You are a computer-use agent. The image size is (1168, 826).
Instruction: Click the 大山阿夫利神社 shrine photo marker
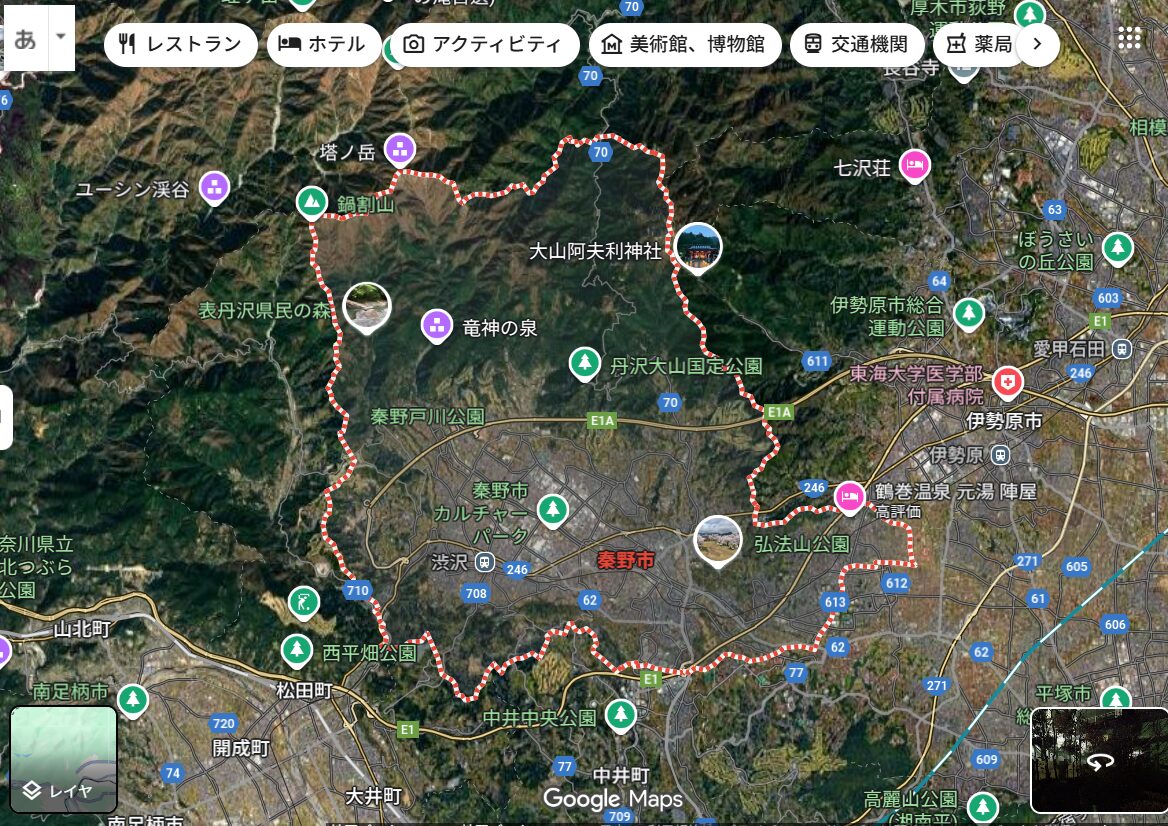[x=698, y=247]
